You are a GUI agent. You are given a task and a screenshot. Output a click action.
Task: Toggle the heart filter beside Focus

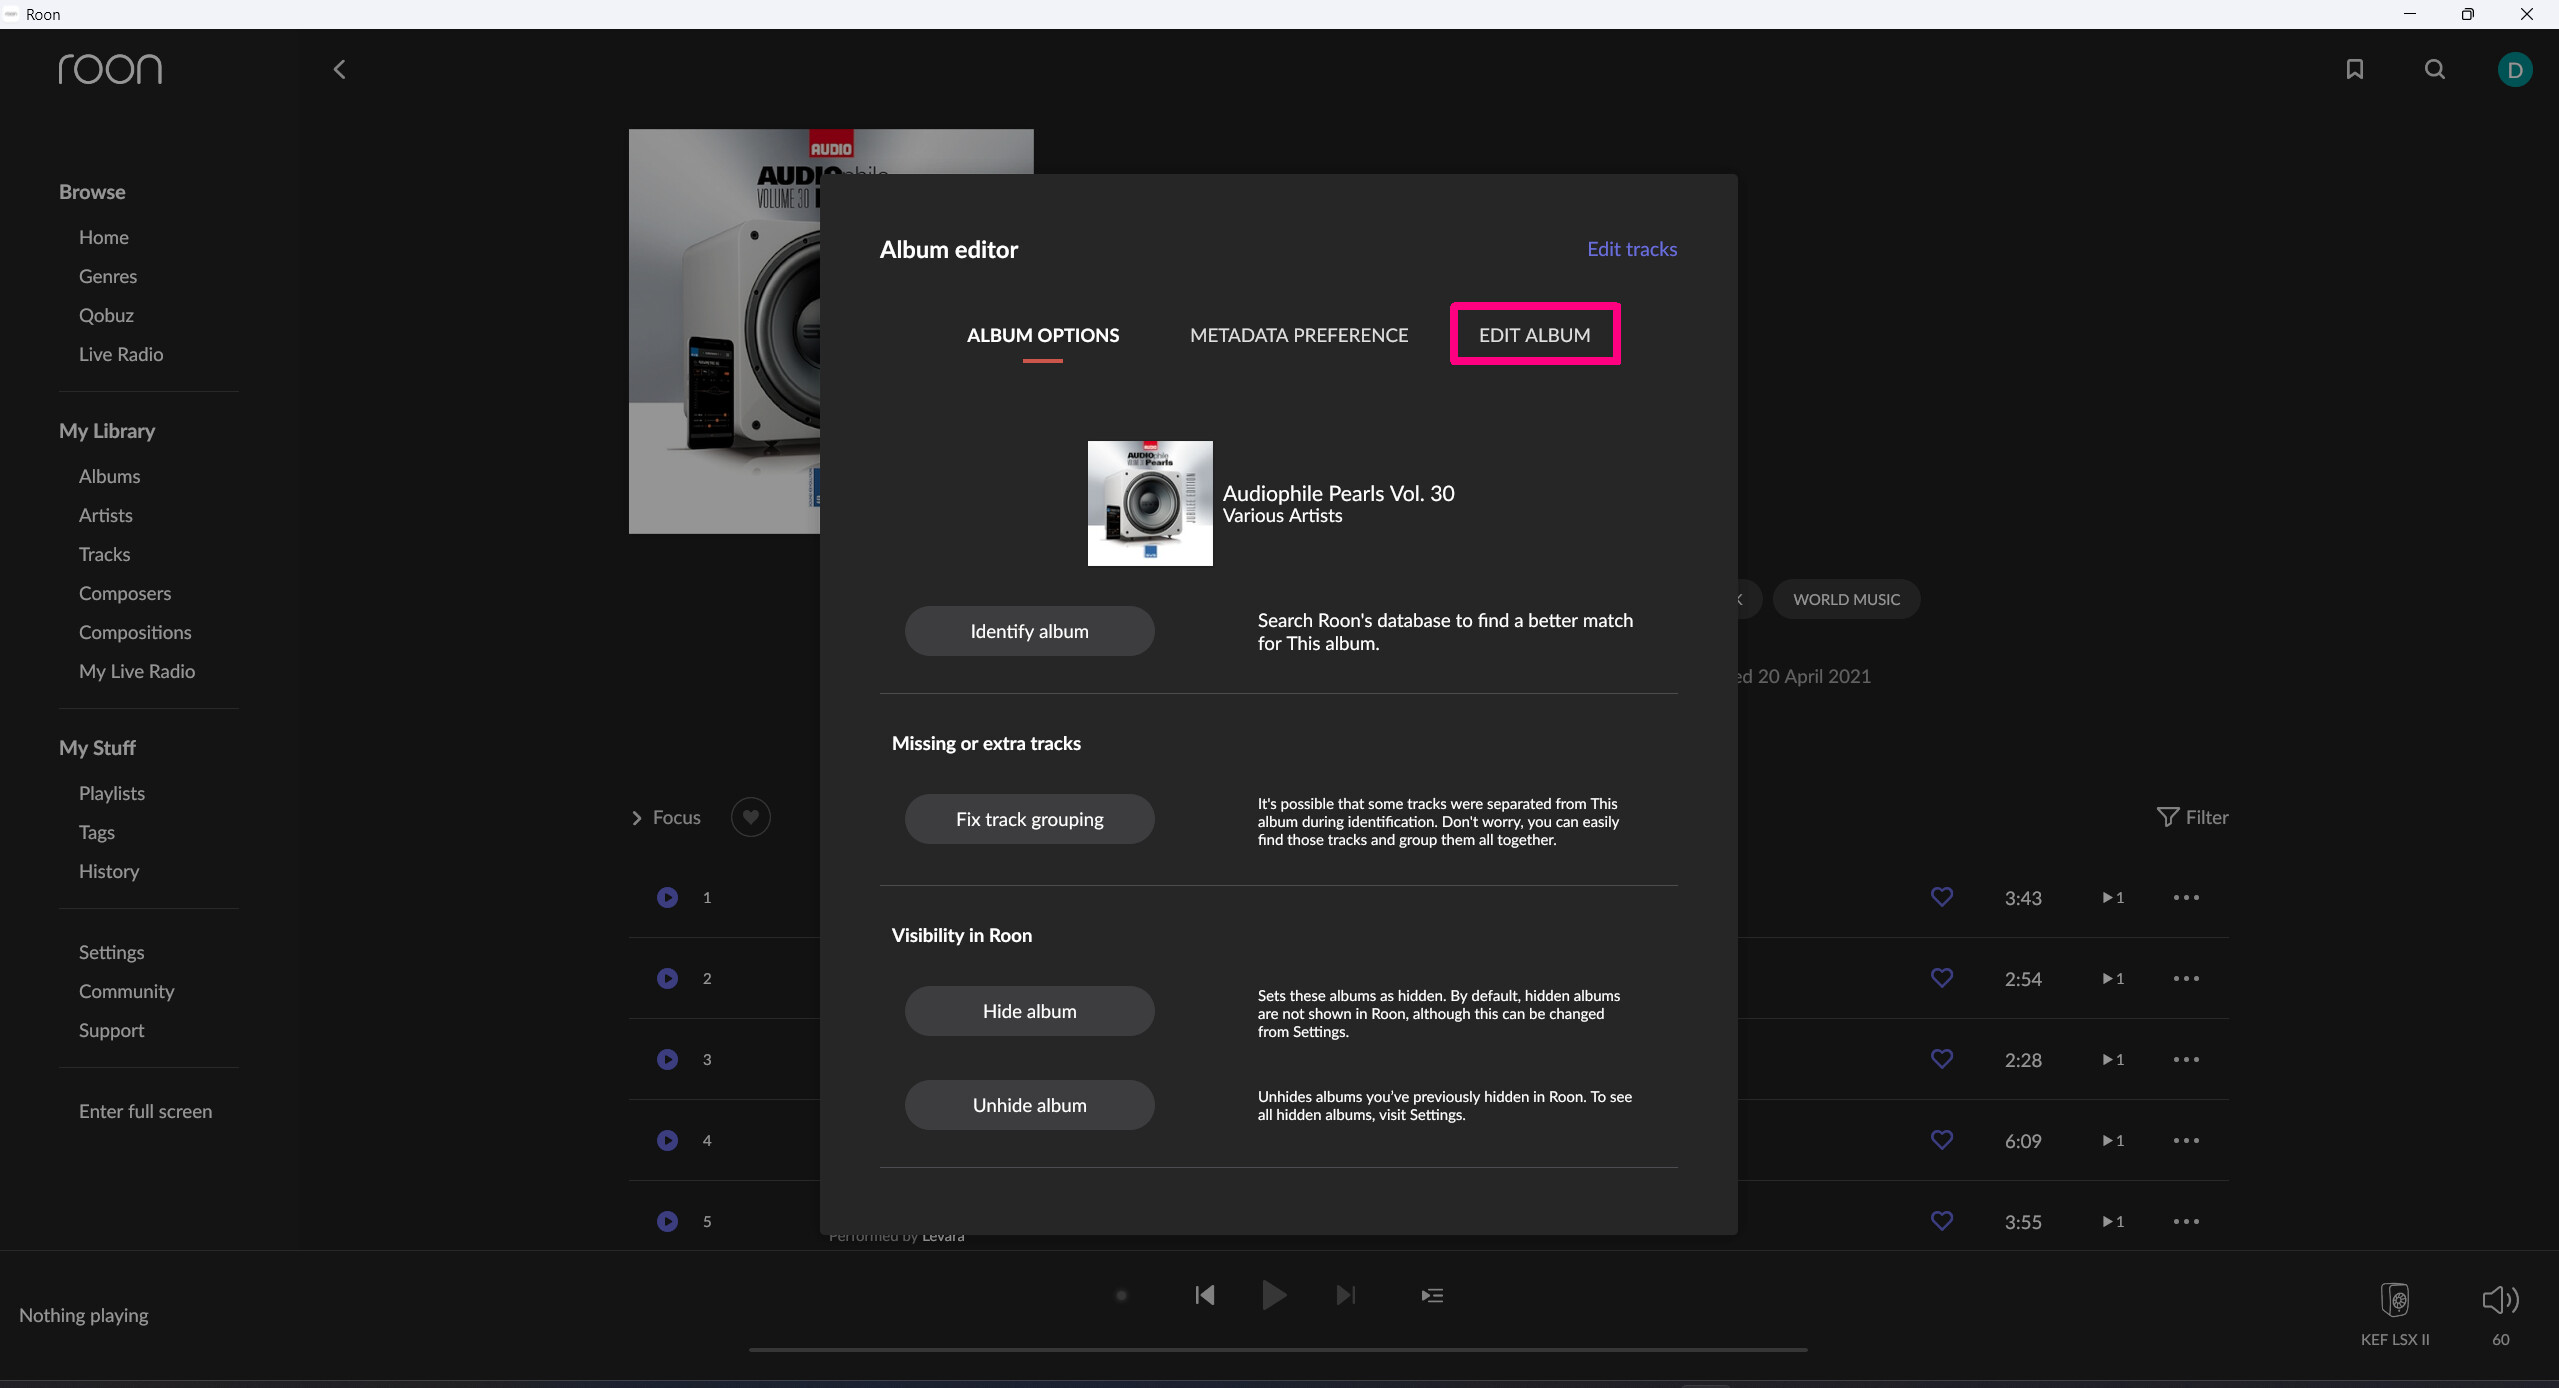[750, 817]
